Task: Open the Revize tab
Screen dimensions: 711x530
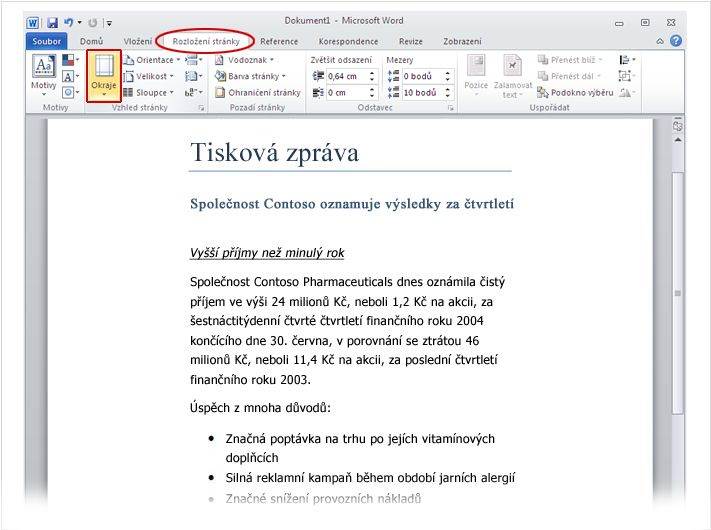Action: [410, 41]
